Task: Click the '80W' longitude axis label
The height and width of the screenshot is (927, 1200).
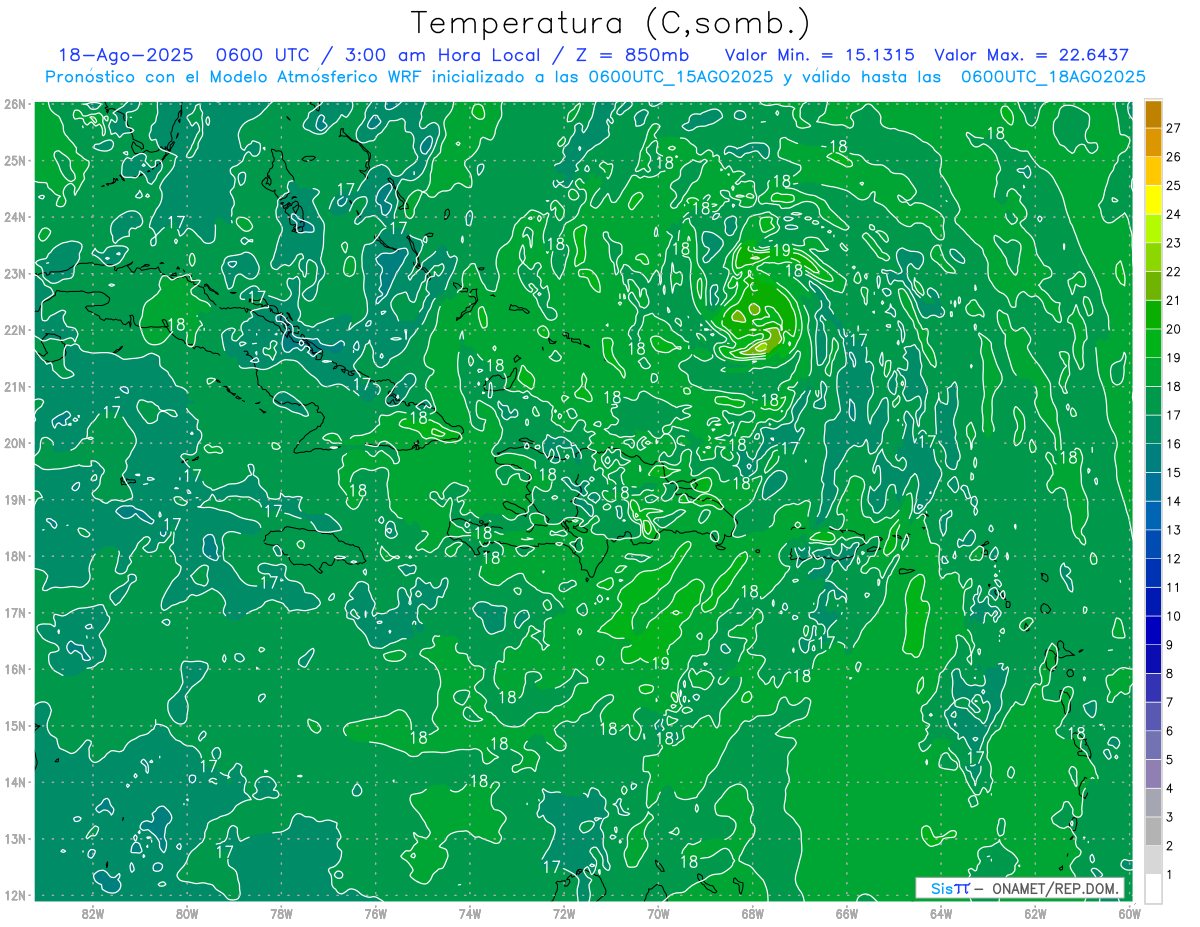Action: click(187, 913)
